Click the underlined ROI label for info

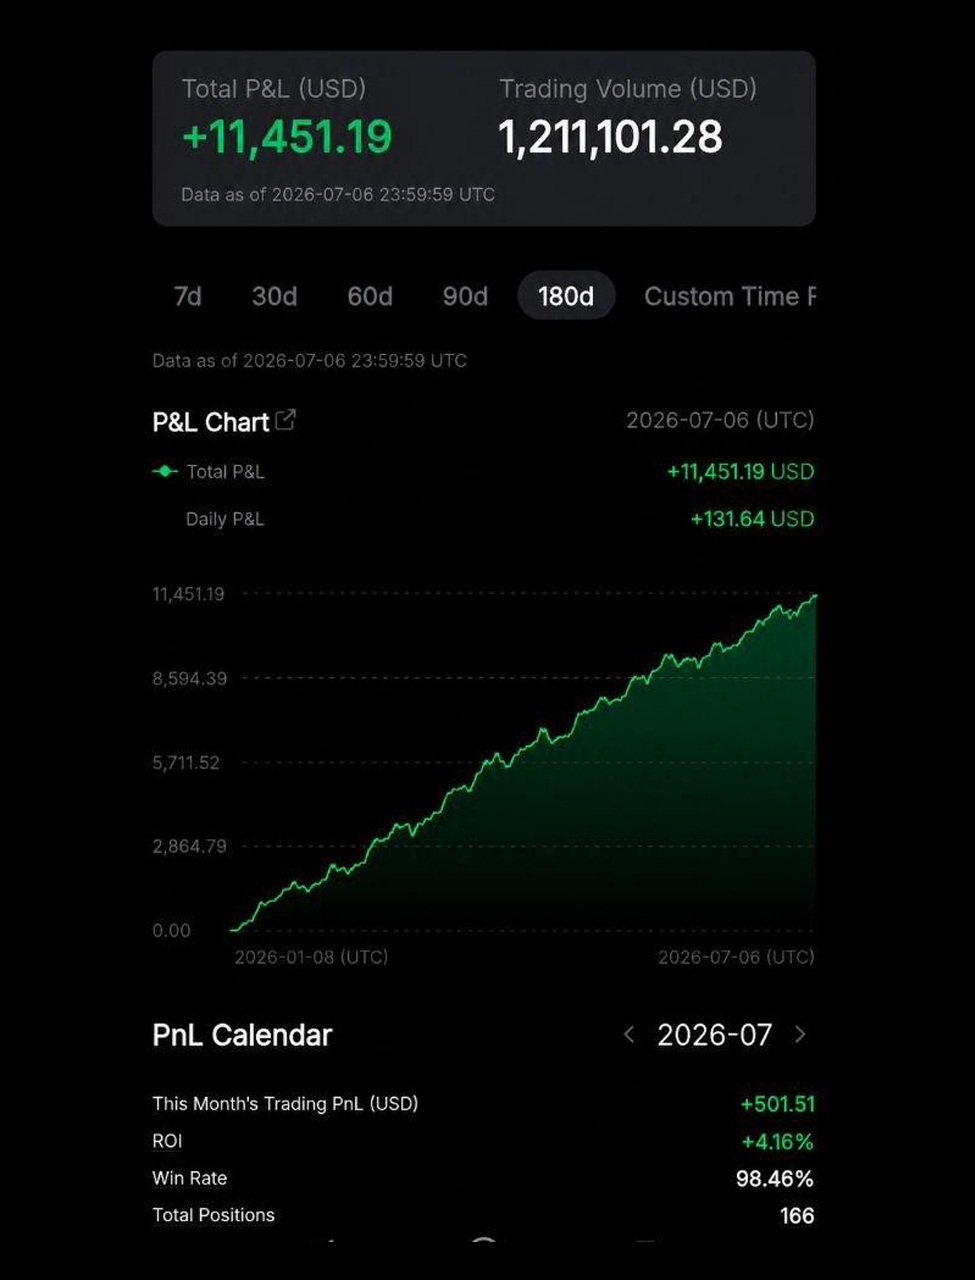tap(167, 1141)
